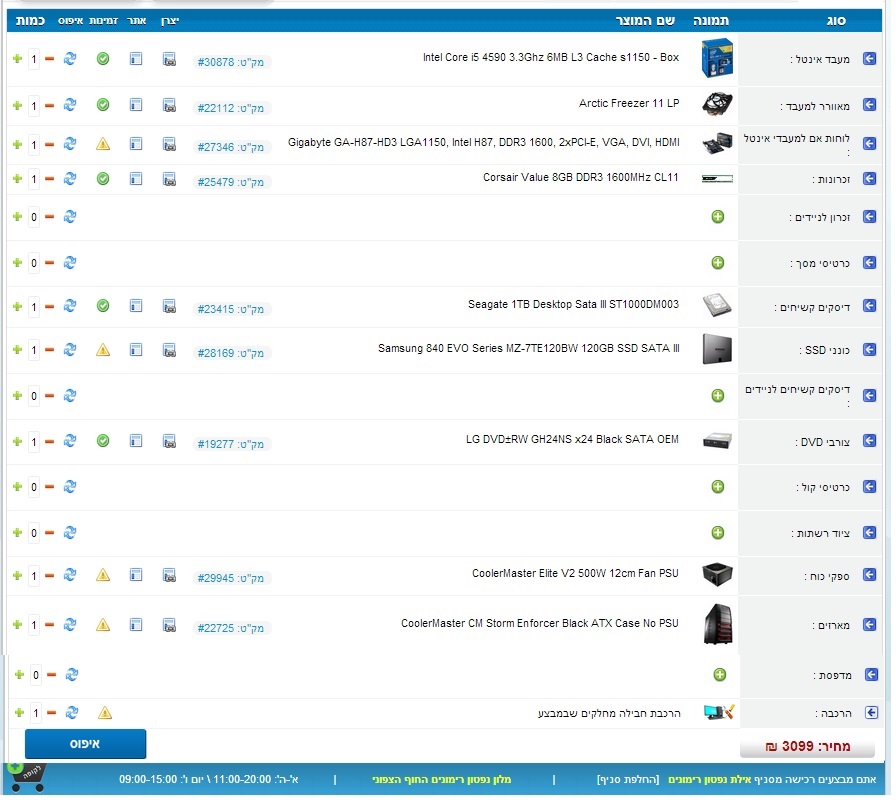Screen dimensions: 896x808
Task: Click CoolerMaster CM Storm Enforcer case thumbnail
Action: pyautogui.click(x=717, y=624)
